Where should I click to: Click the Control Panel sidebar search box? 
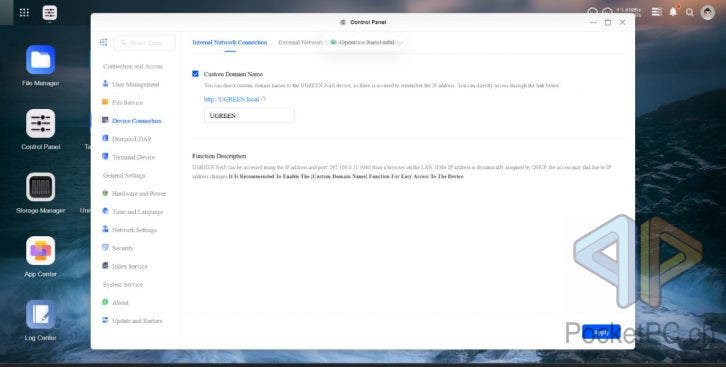pyautogui.click(x=145, y=43)
